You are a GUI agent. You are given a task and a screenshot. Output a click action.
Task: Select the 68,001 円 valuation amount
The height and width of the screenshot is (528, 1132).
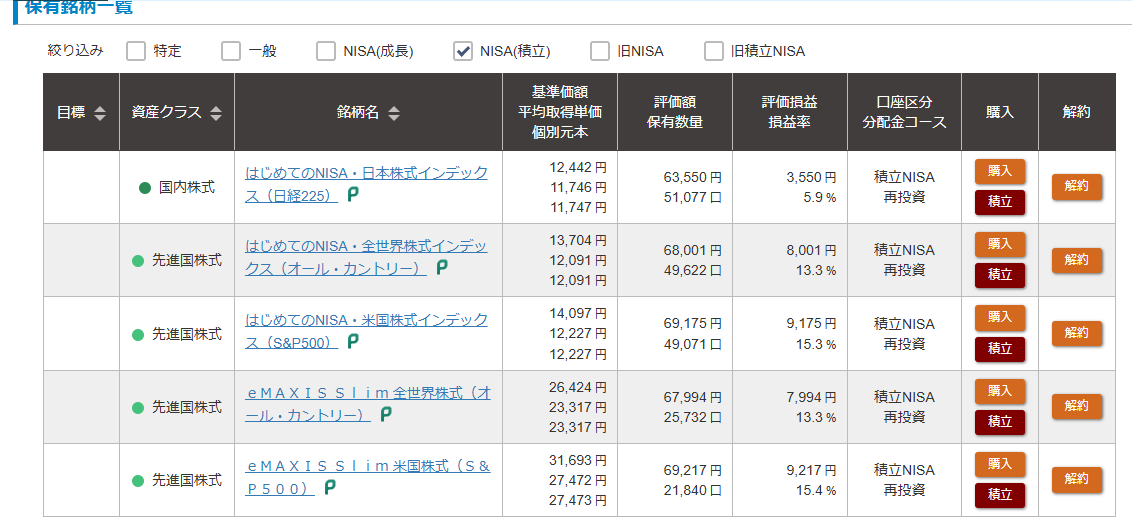pos(692,251)
